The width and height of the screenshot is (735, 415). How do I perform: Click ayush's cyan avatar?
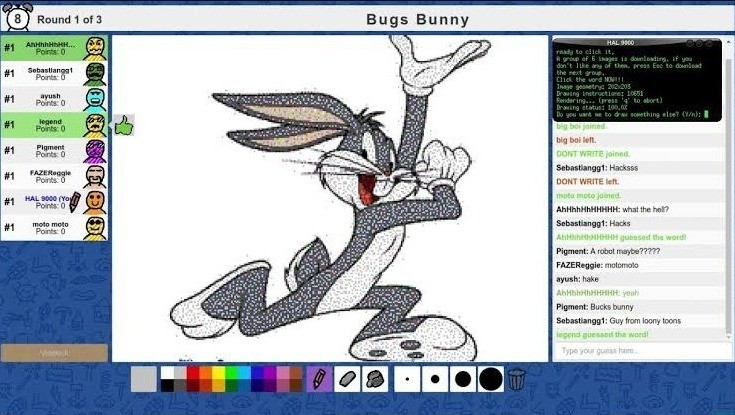coord(95,99)
